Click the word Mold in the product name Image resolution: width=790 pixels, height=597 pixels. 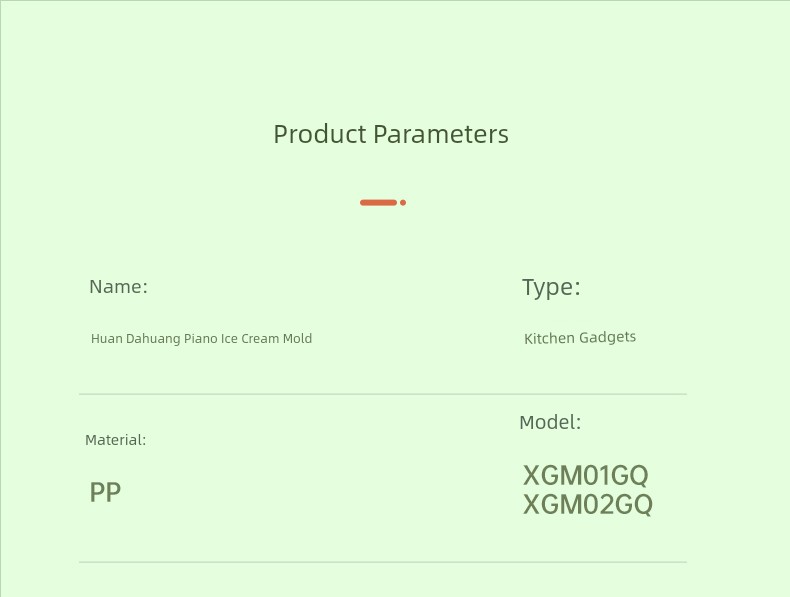(x=297, y=339)
